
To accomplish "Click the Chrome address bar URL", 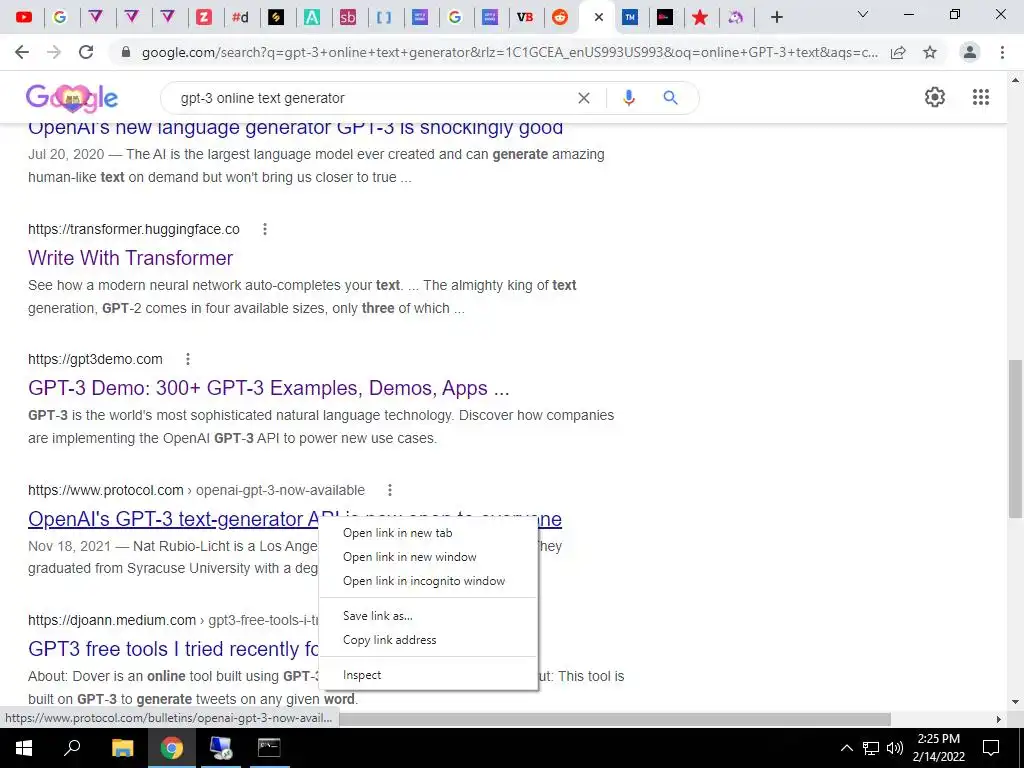I will (x=509, y=52).
